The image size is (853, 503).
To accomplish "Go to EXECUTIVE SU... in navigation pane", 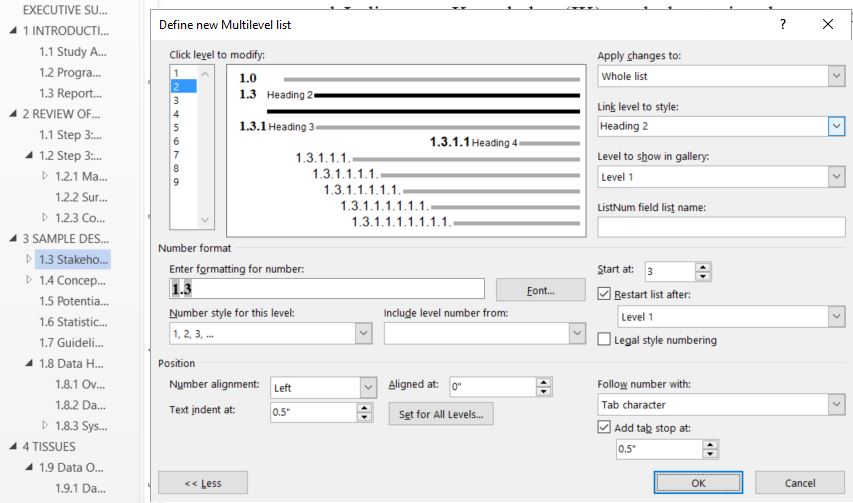I will [65, 10].
